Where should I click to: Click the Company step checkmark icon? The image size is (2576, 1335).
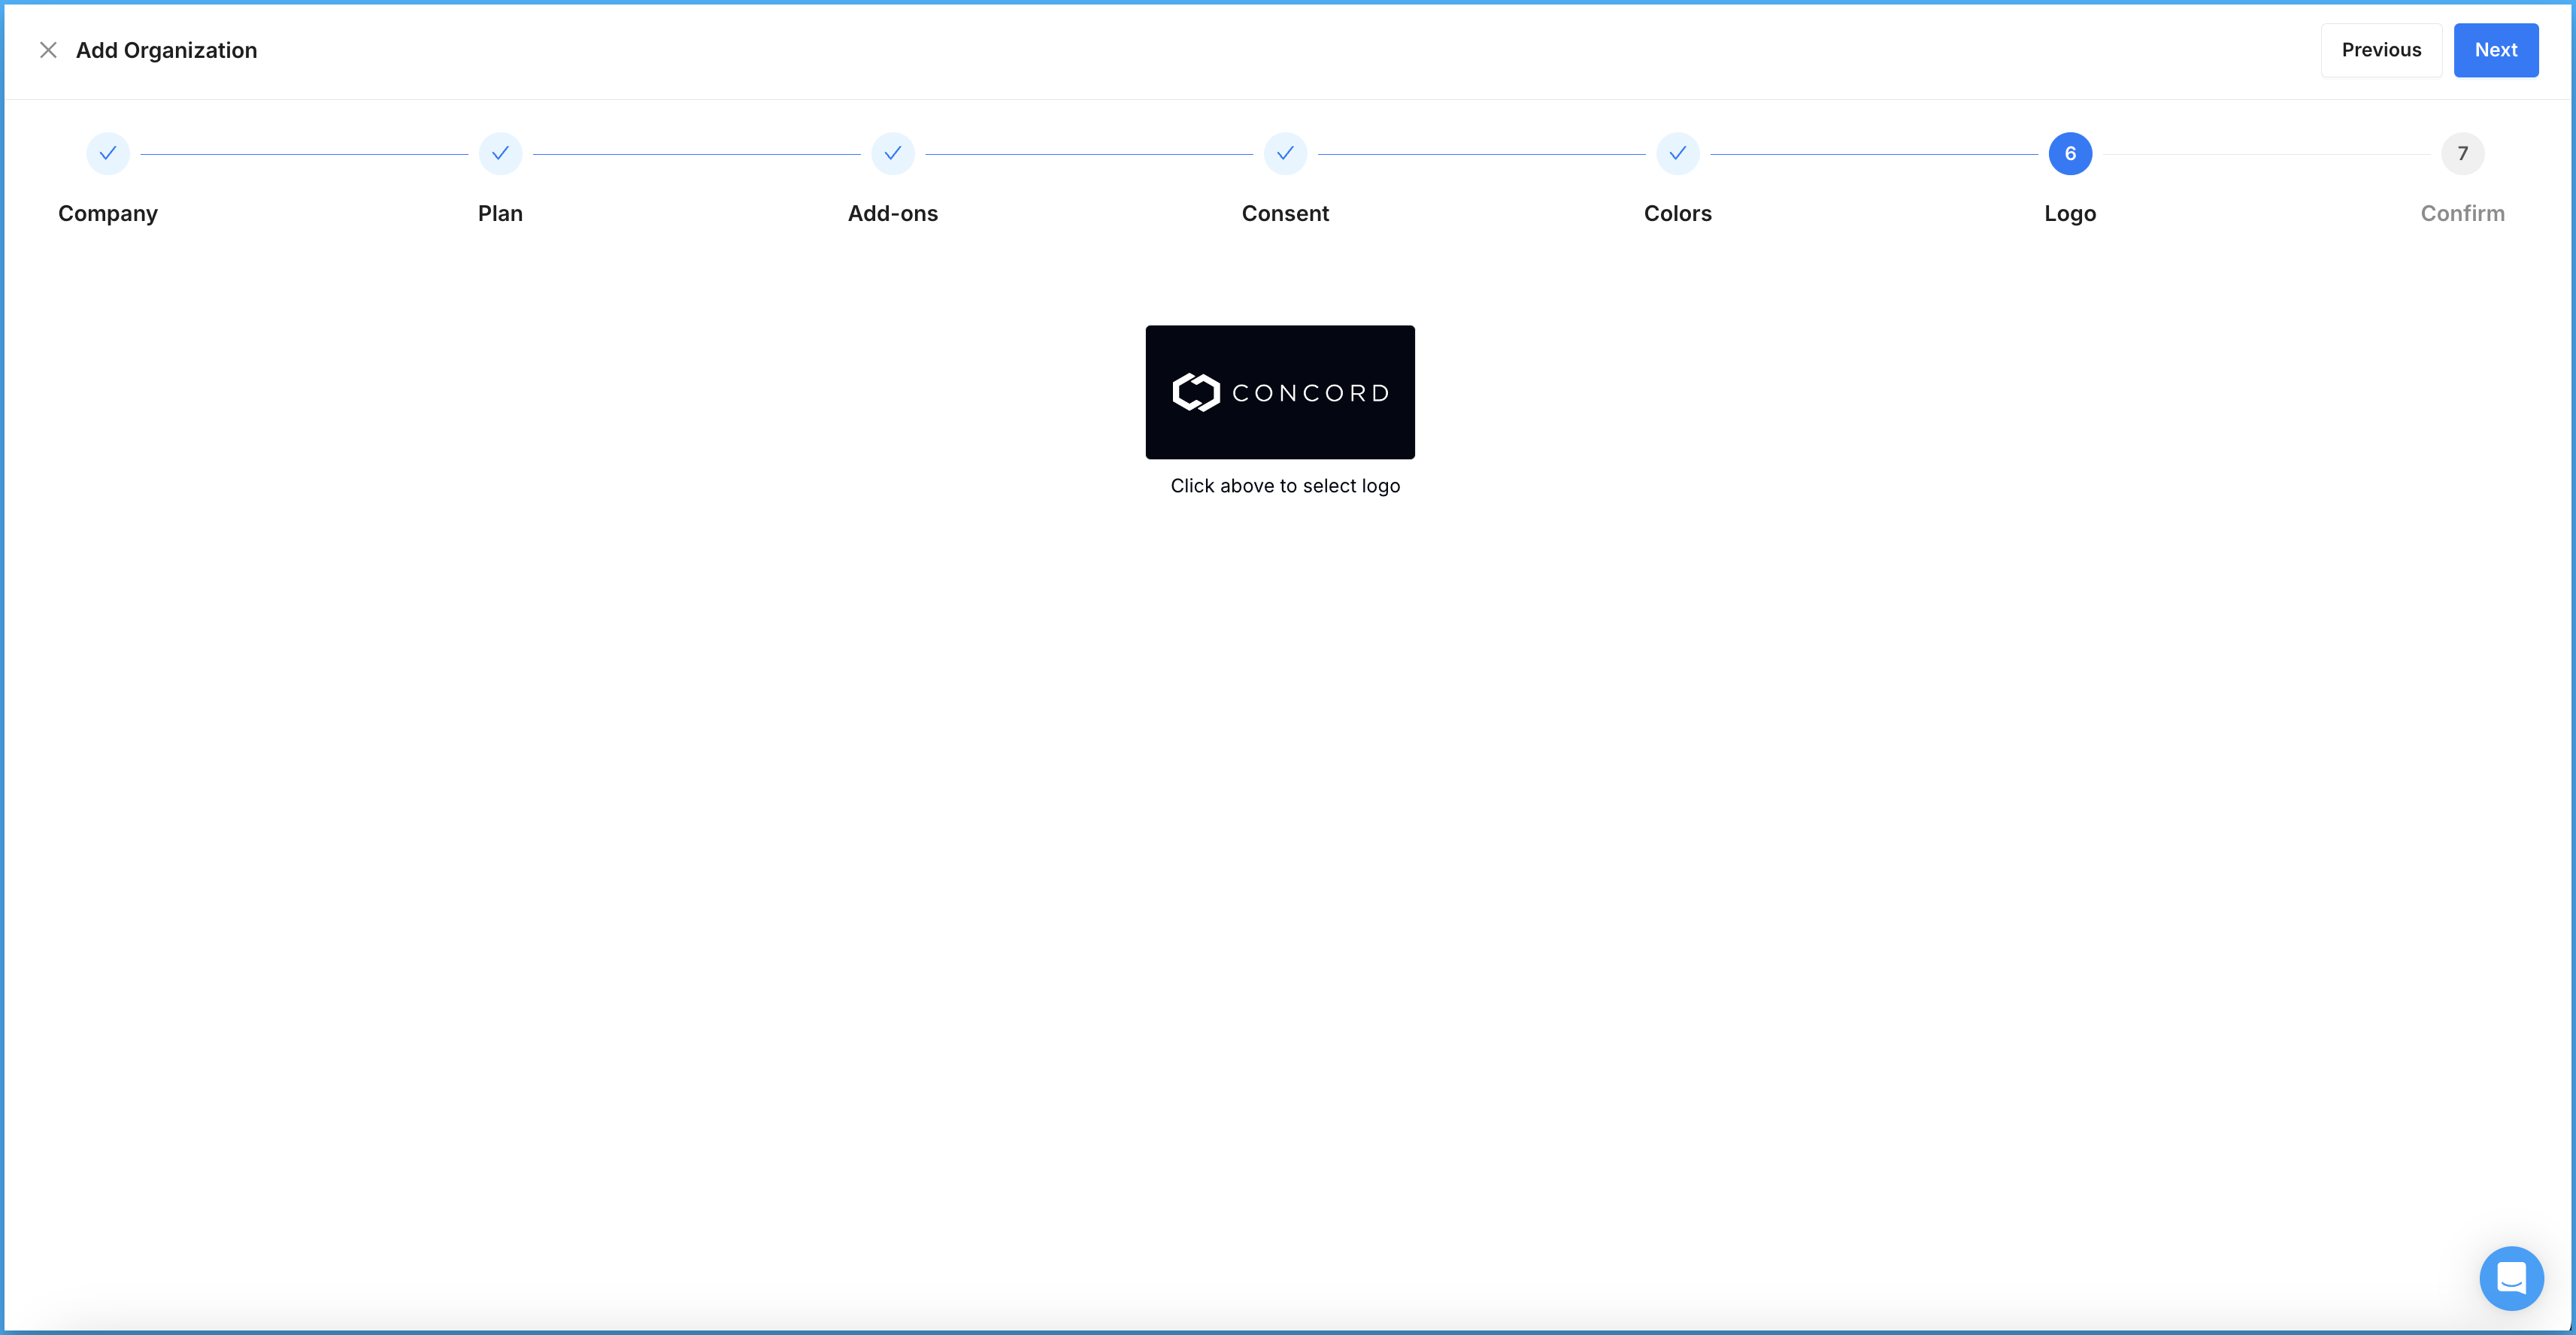coord(108,154)
